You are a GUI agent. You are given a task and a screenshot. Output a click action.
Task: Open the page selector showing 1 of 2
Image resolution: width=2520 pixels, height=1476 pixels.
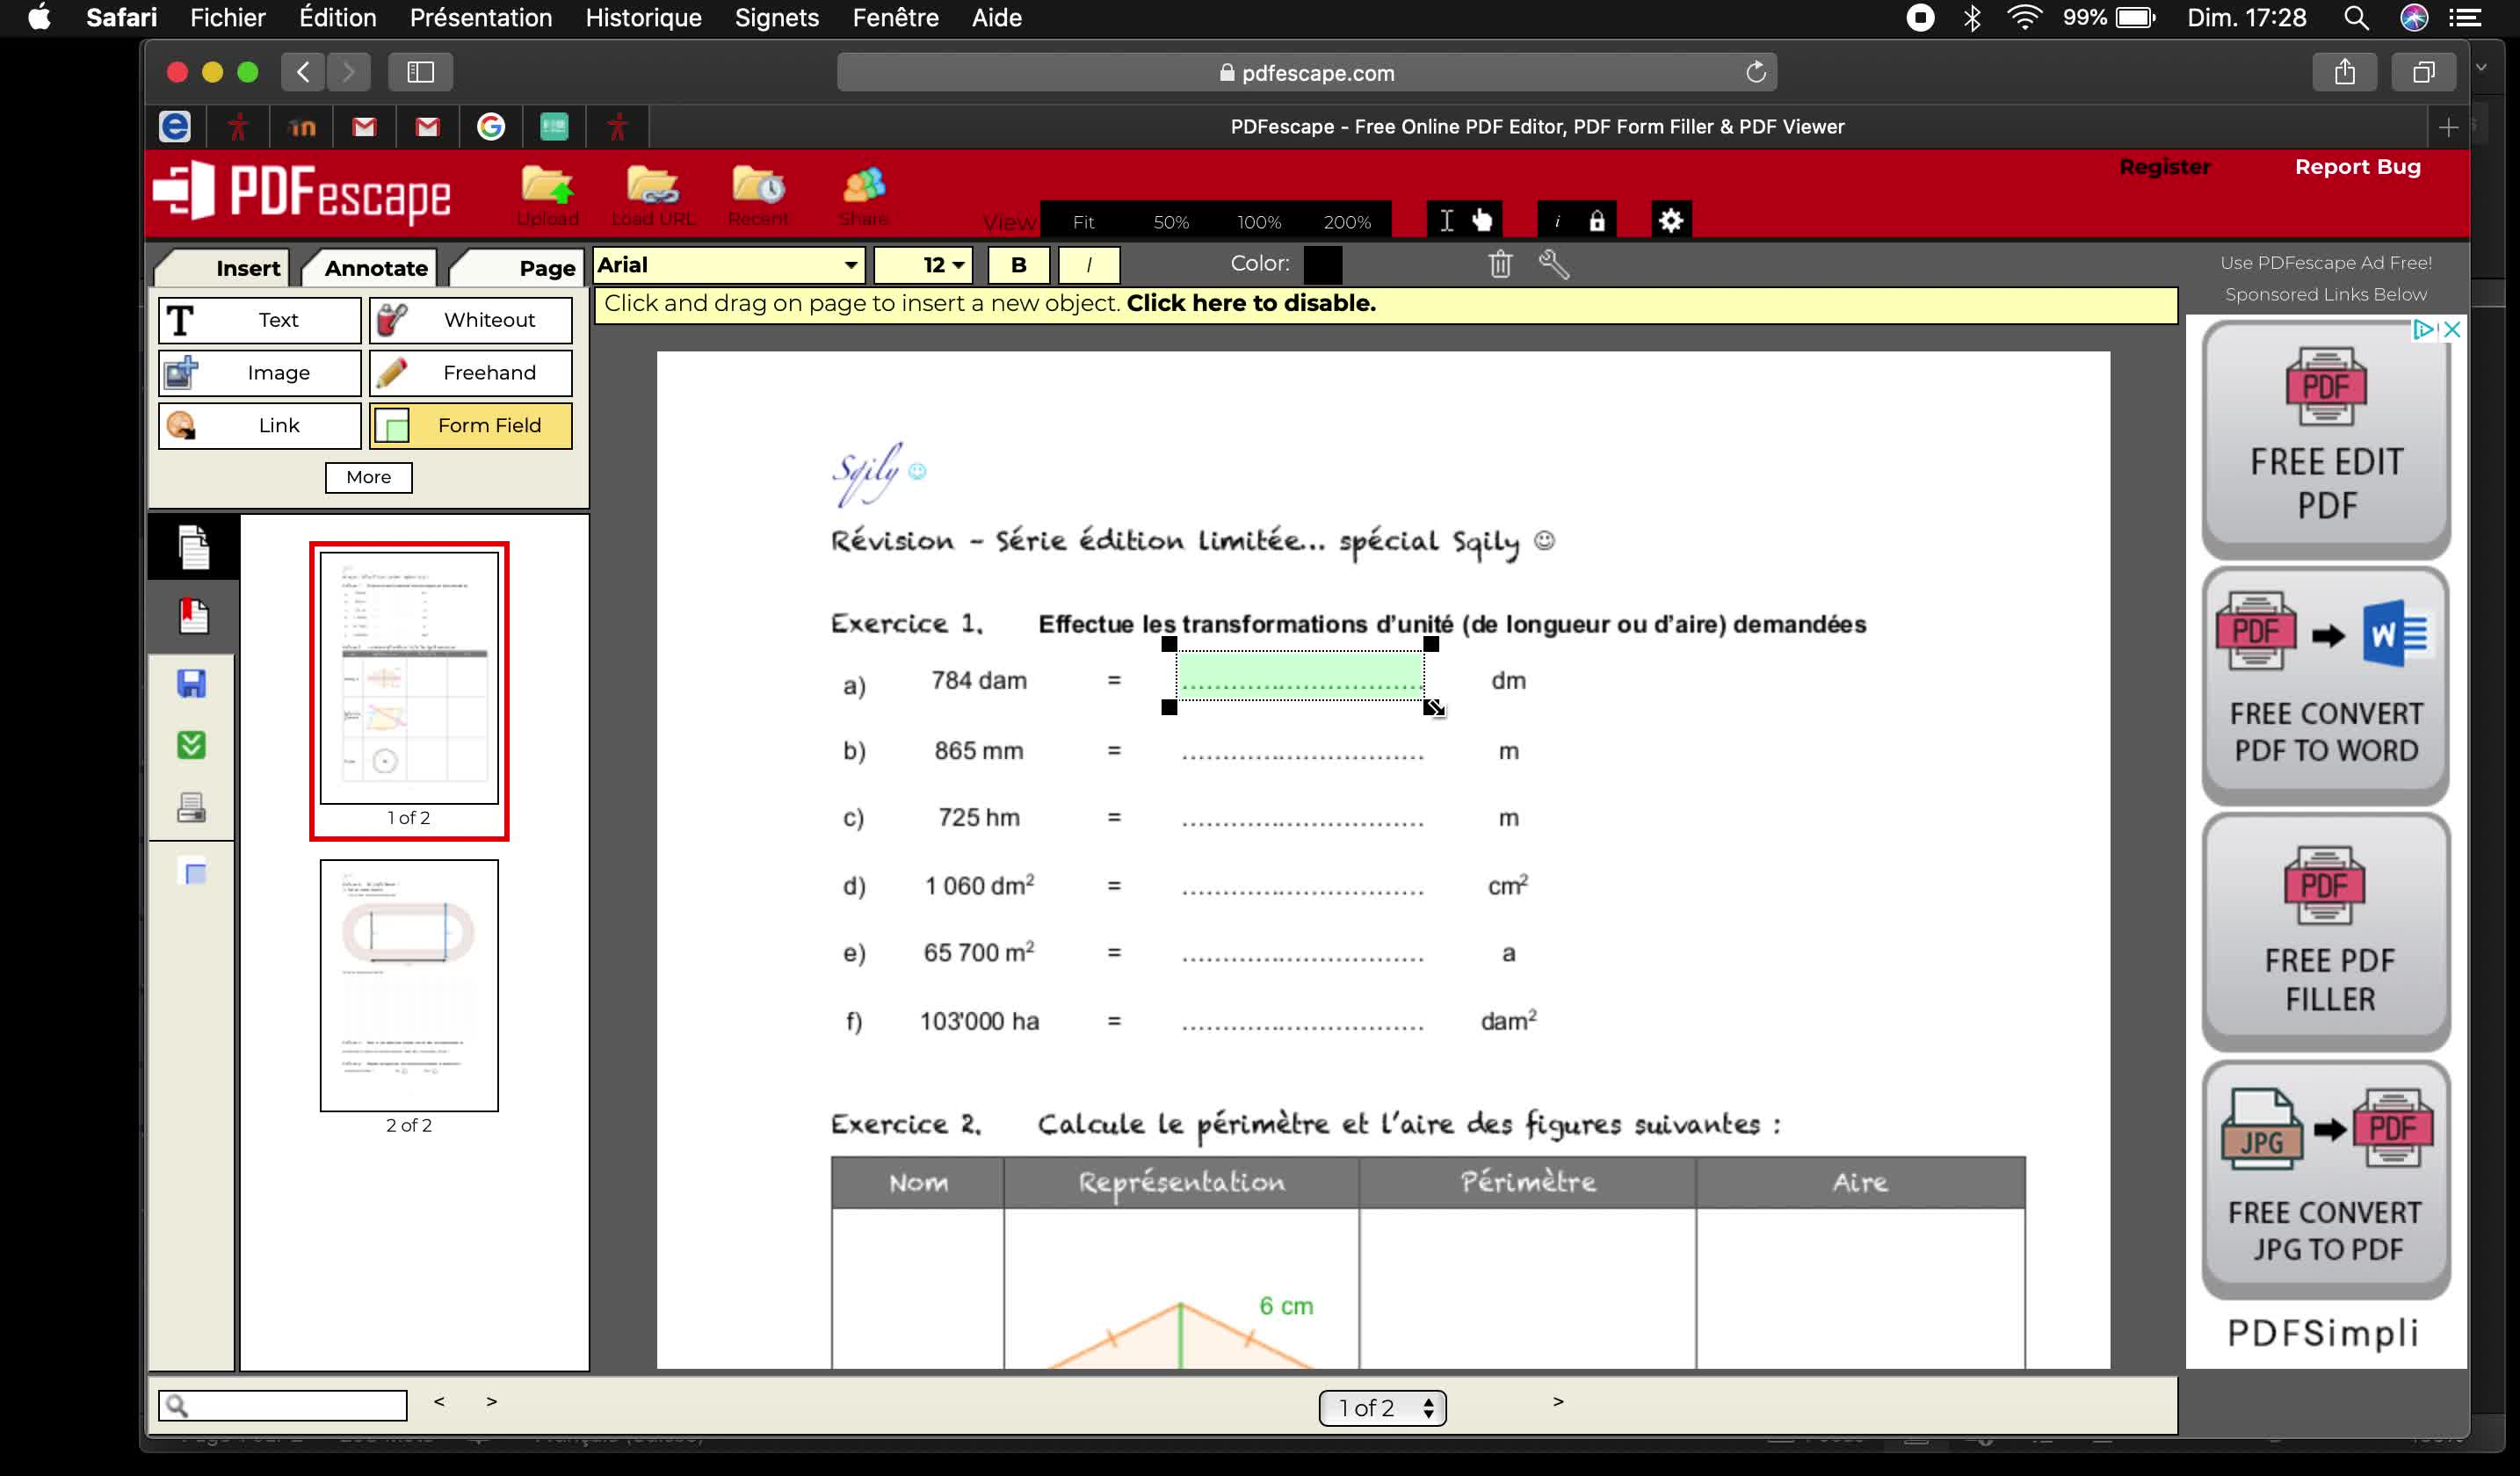[x=1382, y=1407]
